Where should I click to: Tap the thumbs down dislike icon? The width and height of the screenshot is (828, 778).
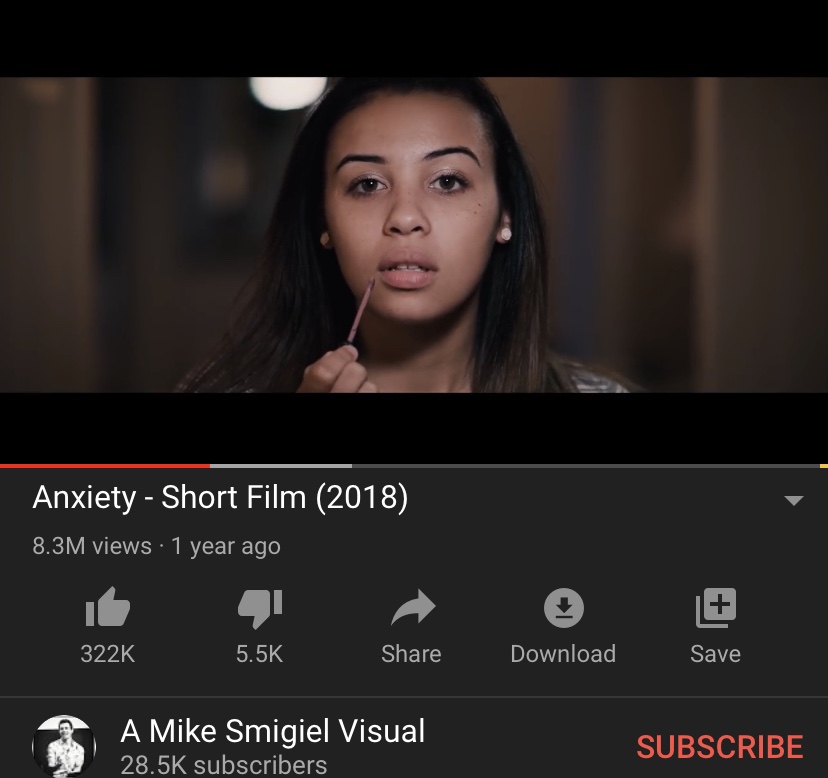coord(260,608)
